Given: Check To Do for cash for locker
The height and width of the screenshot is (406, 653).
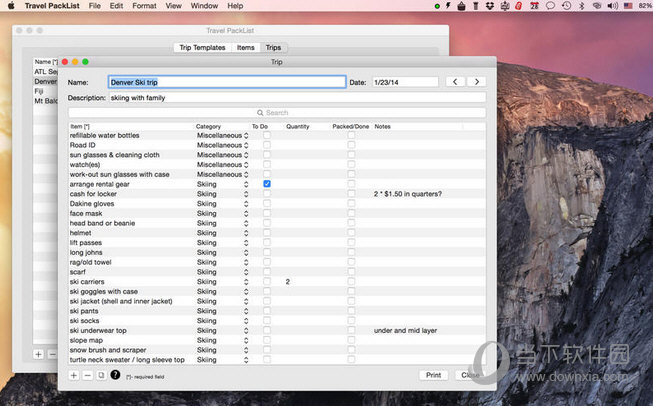Looking at the screenshot, I should tap(267, 194).
